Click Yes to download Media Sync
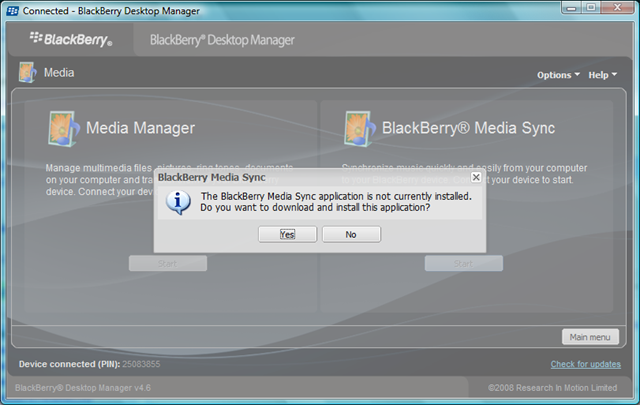640x405 pixels. click(287, 234)
